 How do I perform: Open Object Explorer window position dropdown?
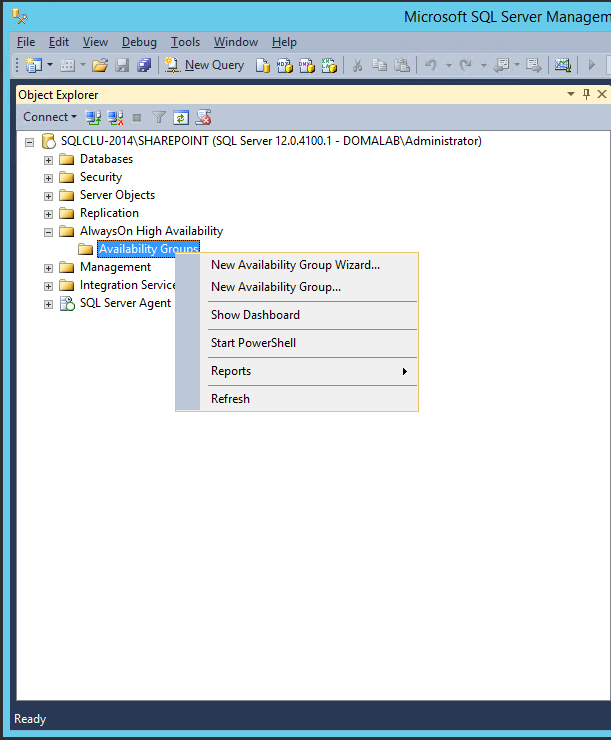(x=571, y=94)
